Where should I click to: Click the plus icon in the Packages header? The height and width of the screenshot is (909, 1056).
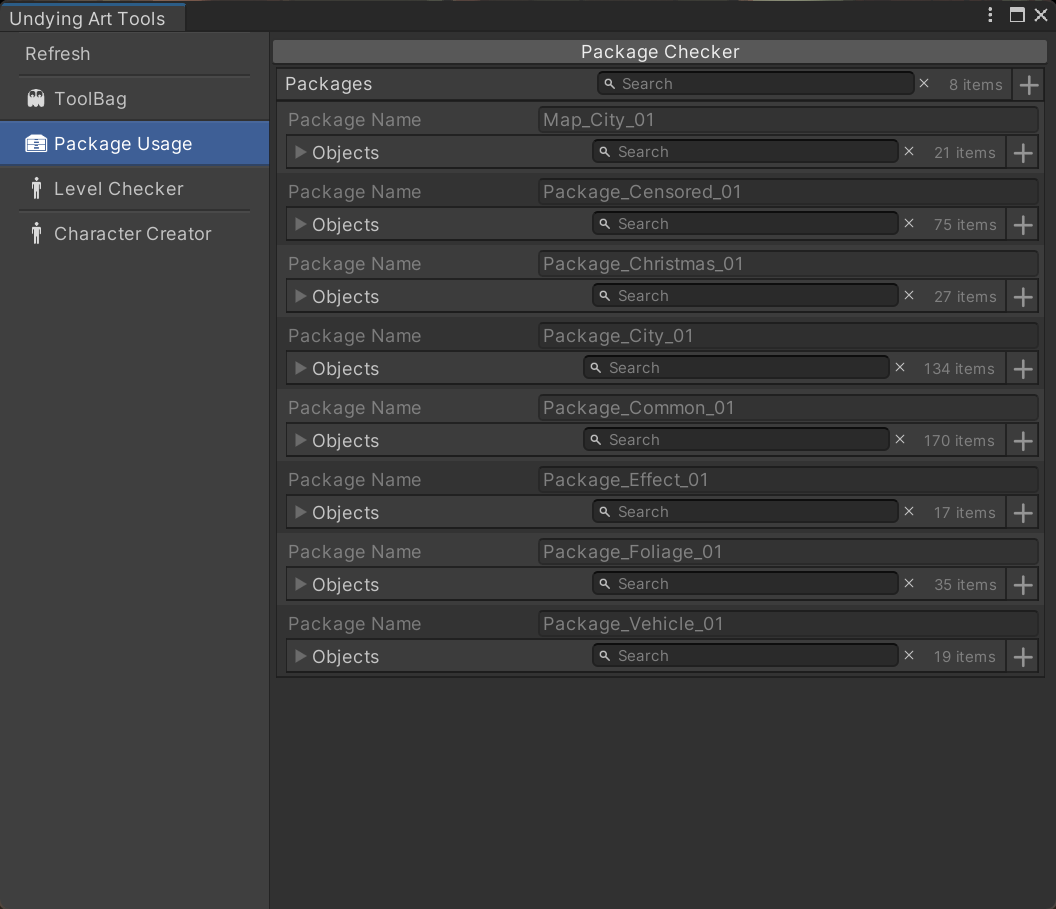(x=1028, y=85)
